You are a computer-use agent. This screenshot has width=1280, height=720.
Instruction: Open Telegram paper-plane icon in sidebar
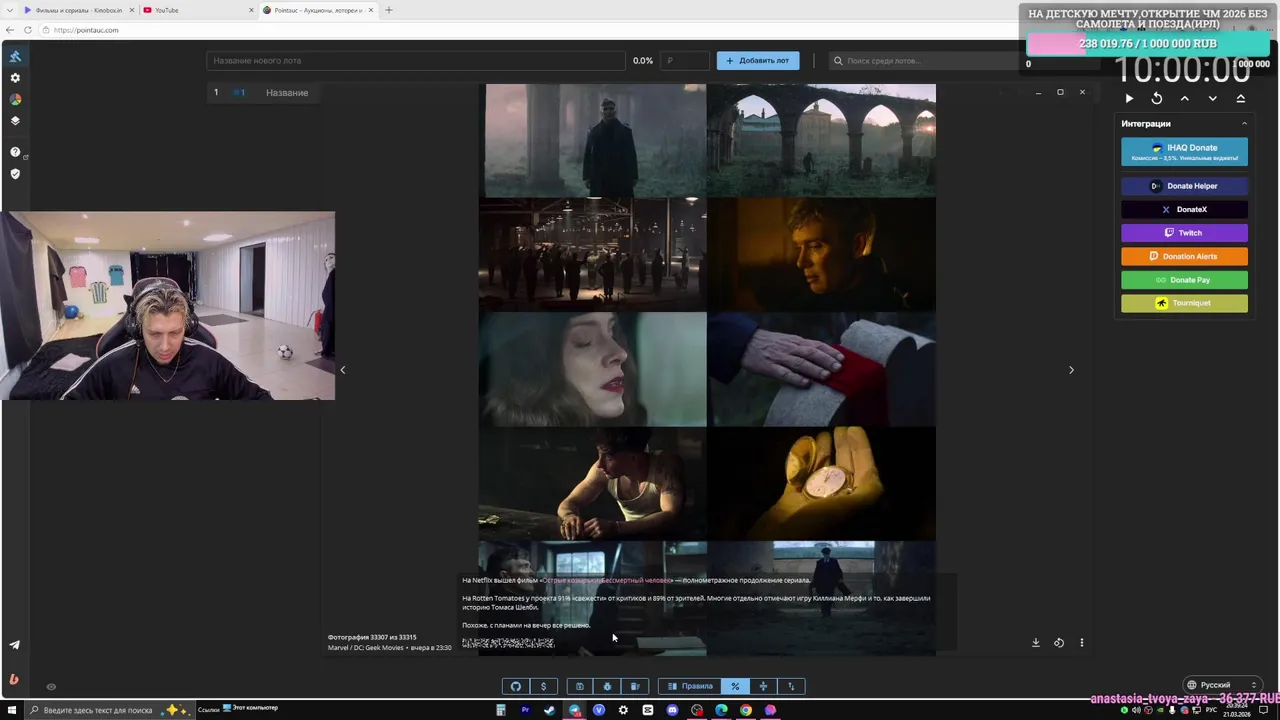14,645
